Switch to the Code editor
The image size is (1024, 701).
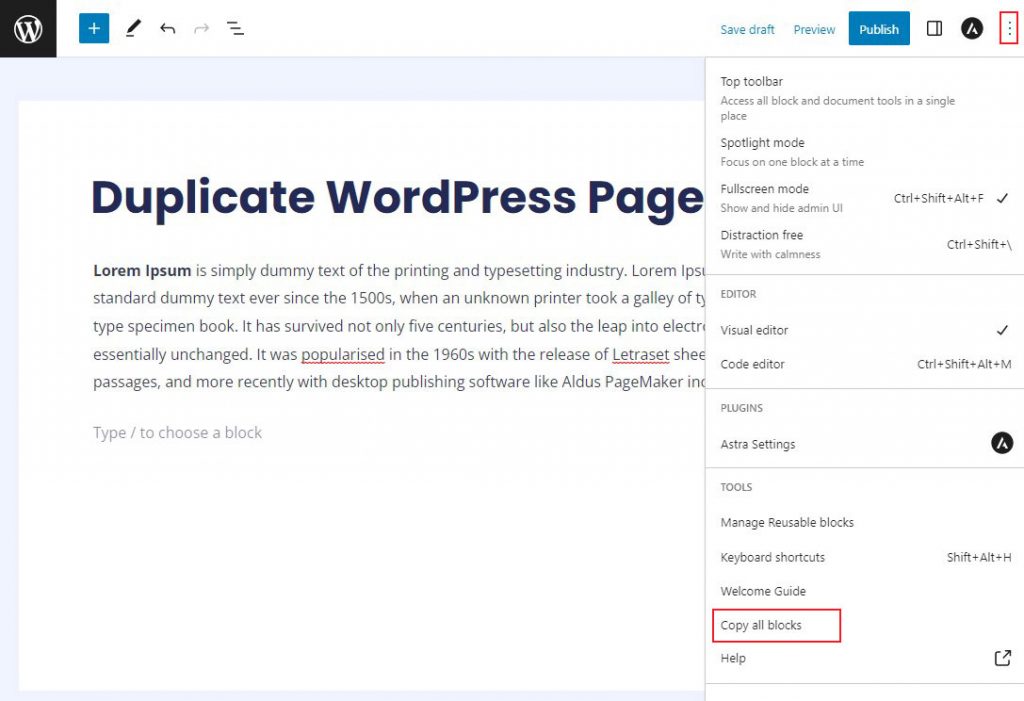click(x=754, y=364)
